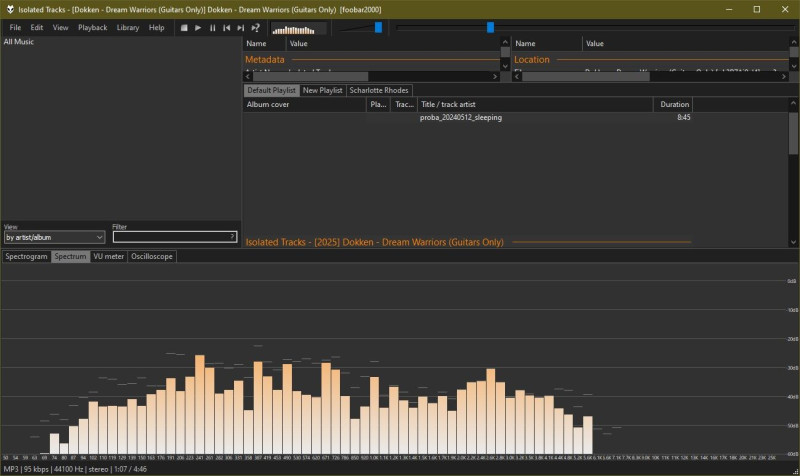Open the Playback menu
Viewport: 800px width, 476px height.
pyautogui.click(x=92, y=28)
